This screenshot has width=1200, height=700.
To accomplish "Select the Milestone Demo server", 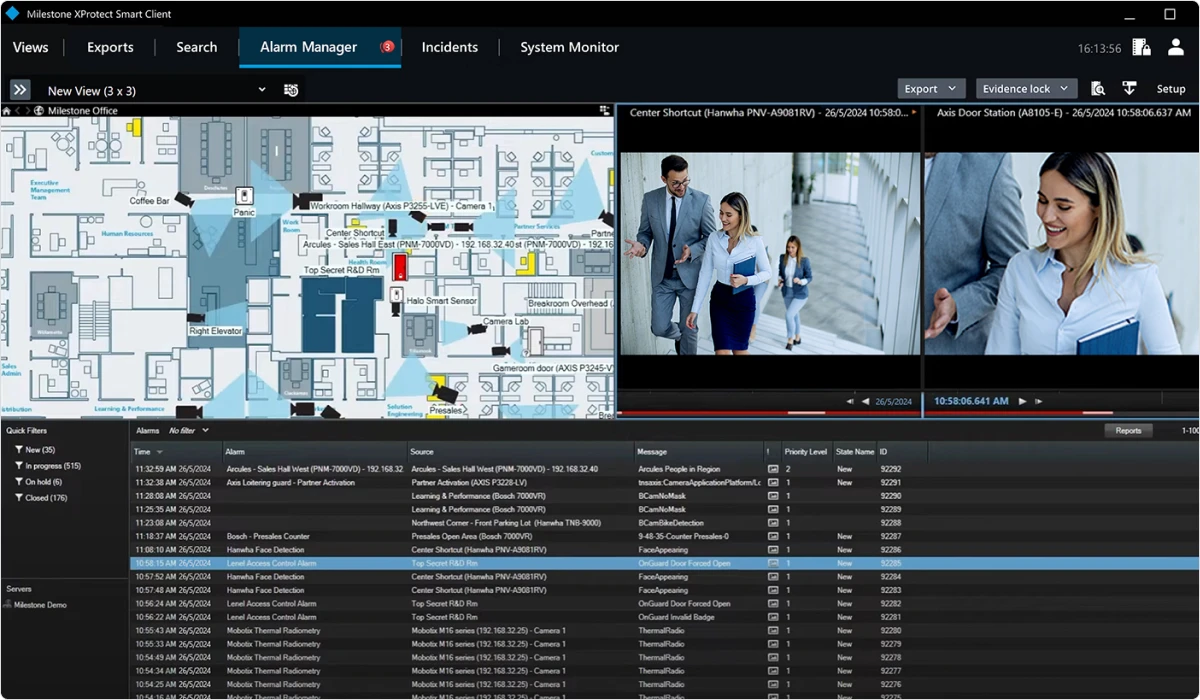I will click(40, 605).
